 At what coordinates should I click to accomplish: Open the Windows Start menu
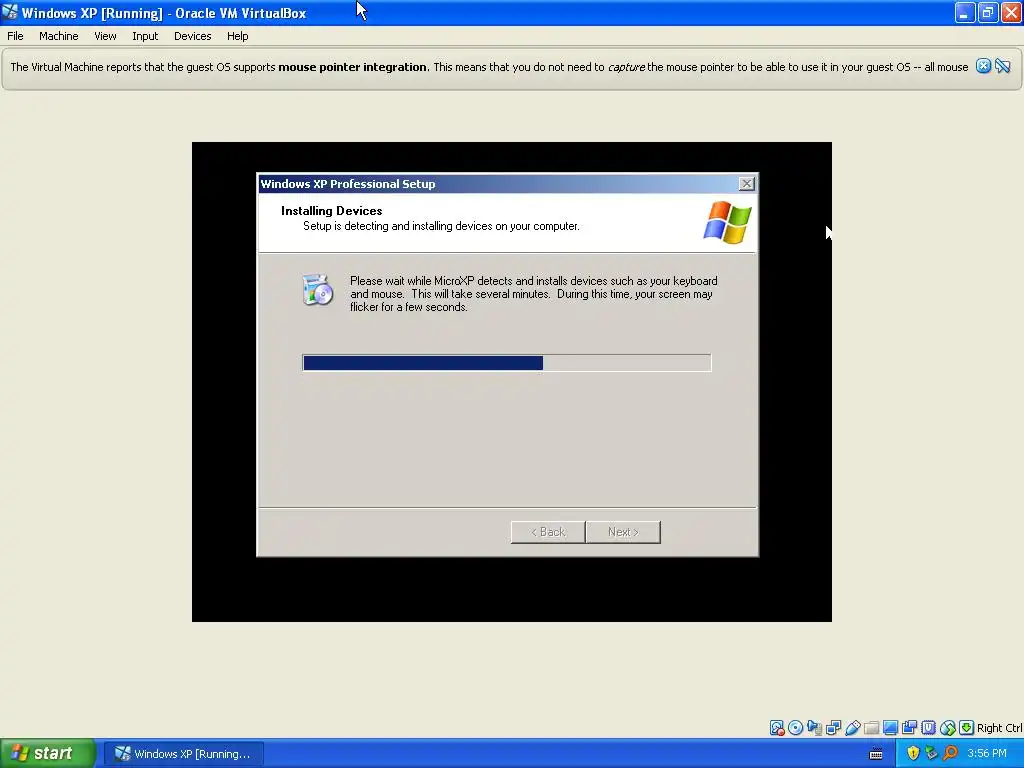tap(48, 753)
